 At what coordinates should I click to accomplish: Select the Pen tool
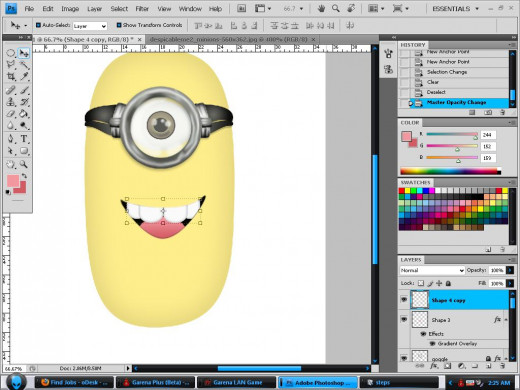point(11,139)
